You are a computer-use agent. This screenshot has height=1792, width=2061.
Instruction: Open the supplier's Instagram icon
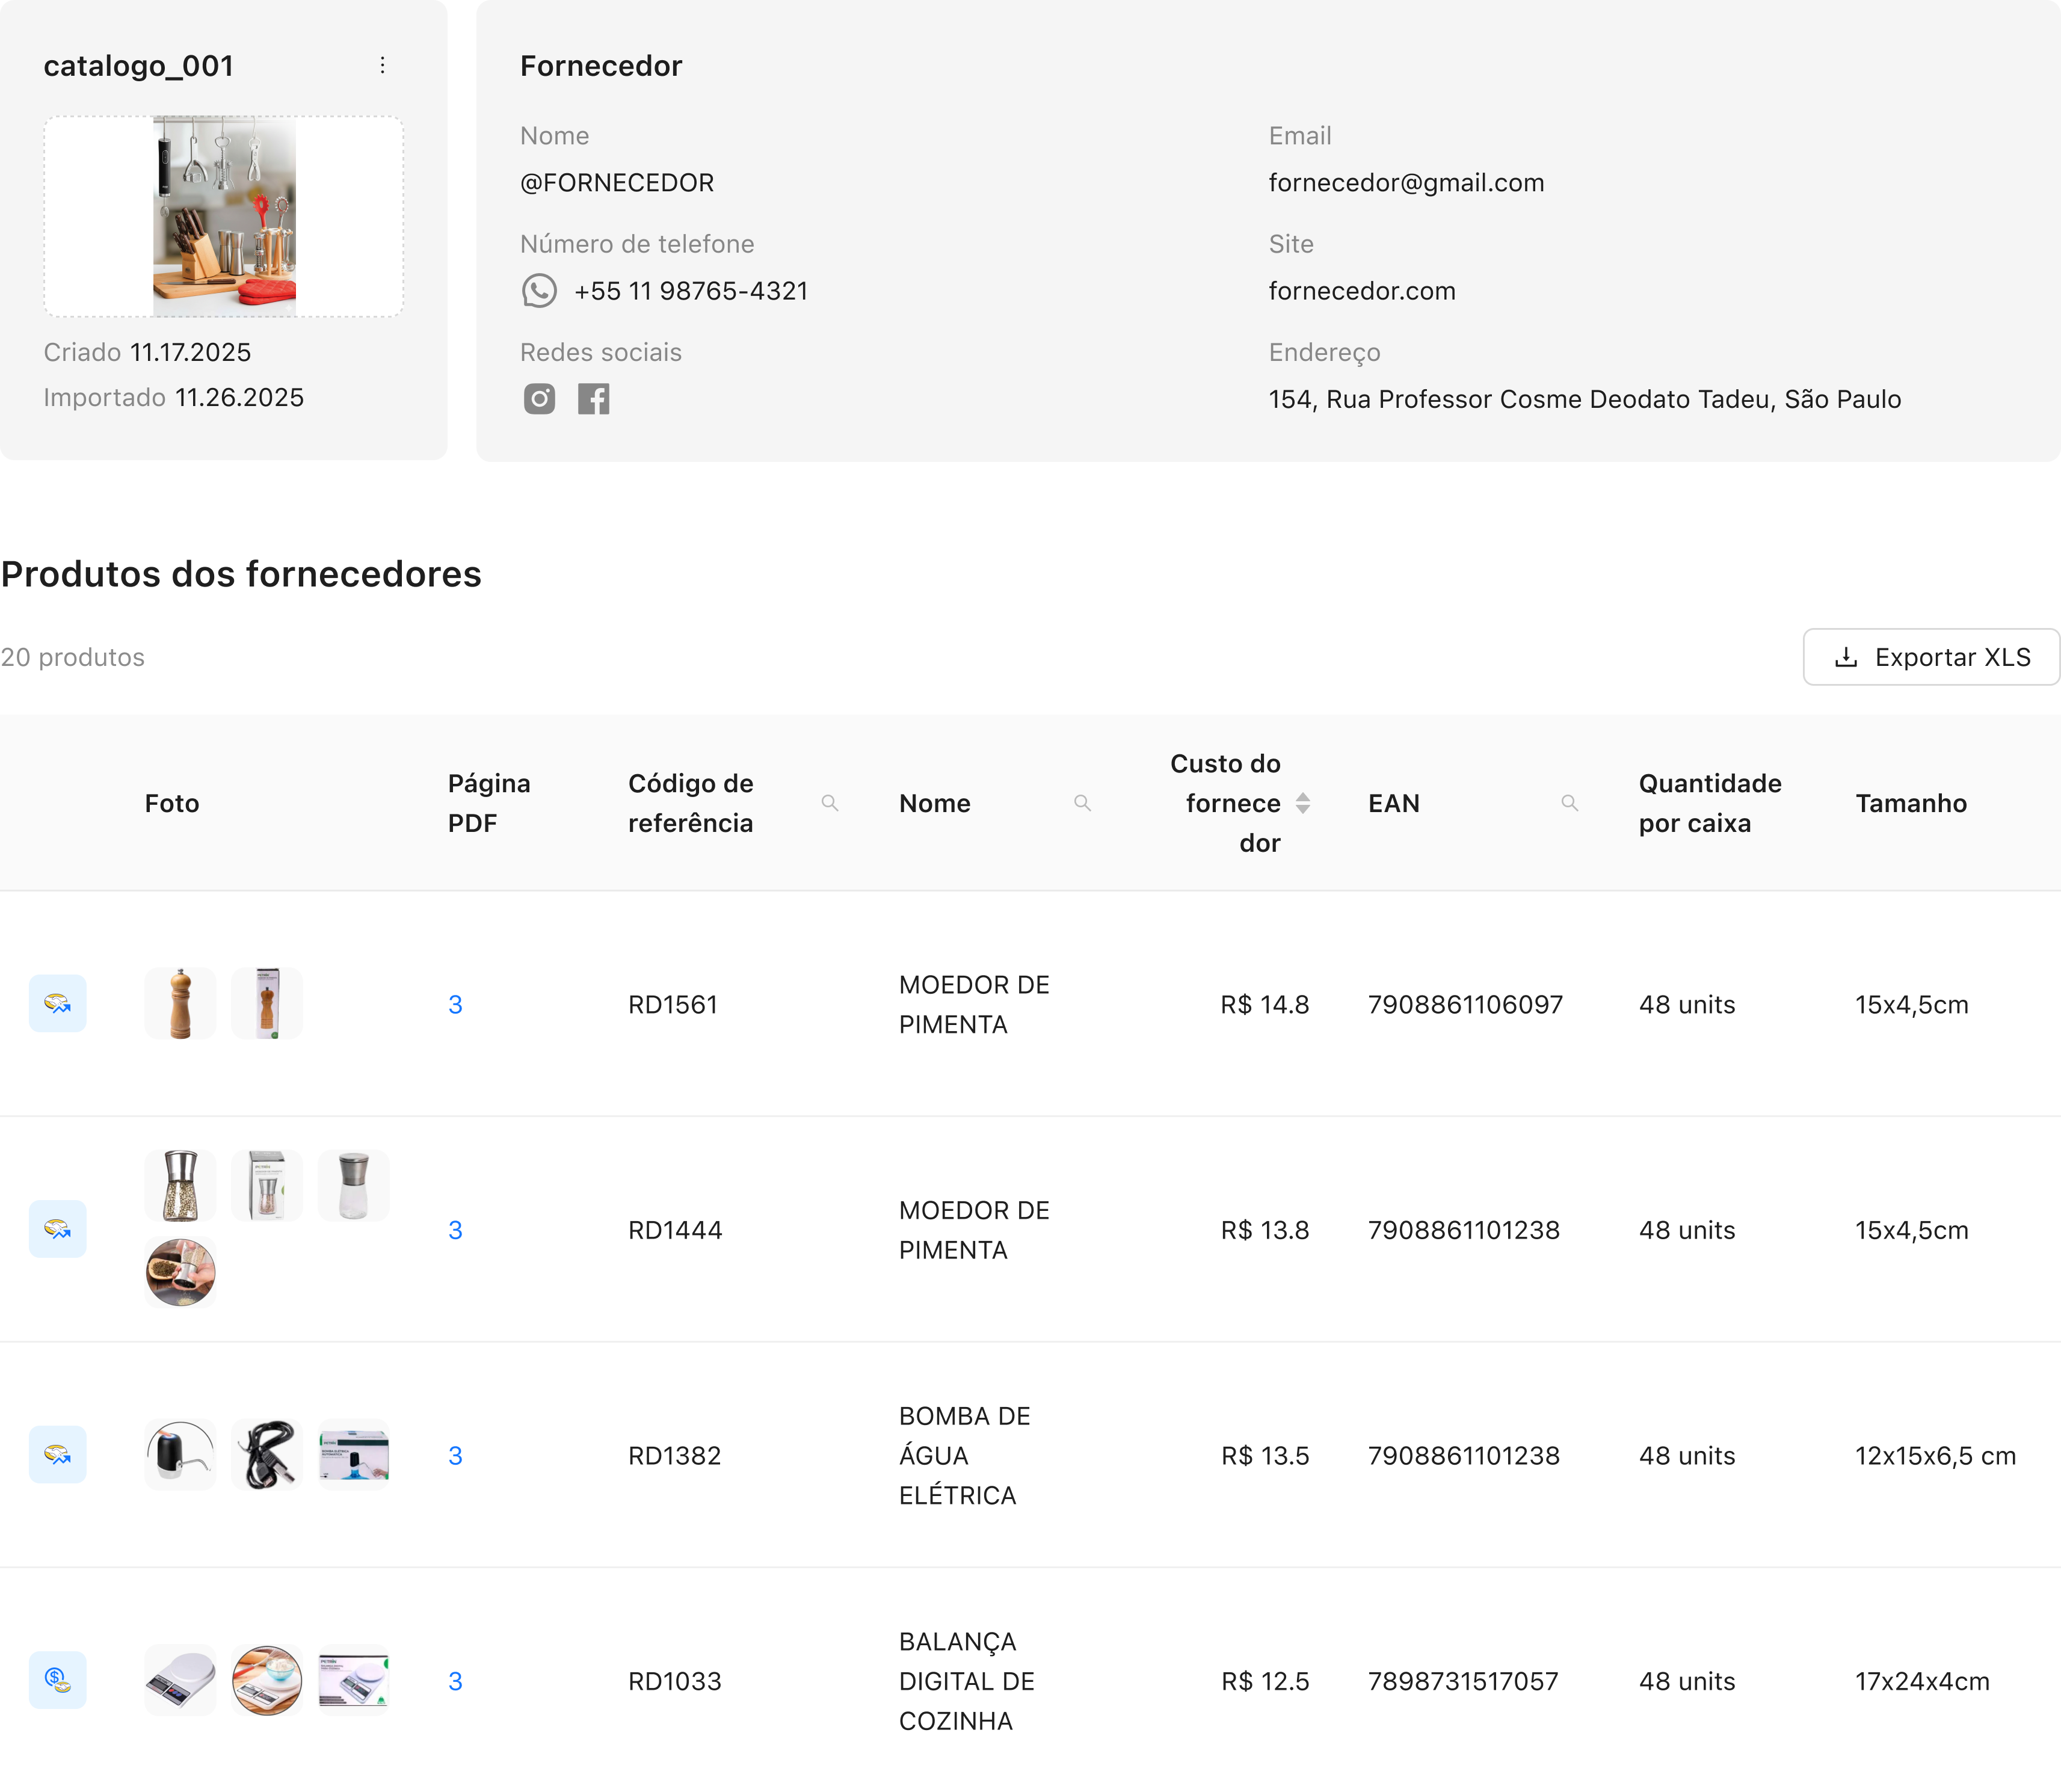pos(539,399)
